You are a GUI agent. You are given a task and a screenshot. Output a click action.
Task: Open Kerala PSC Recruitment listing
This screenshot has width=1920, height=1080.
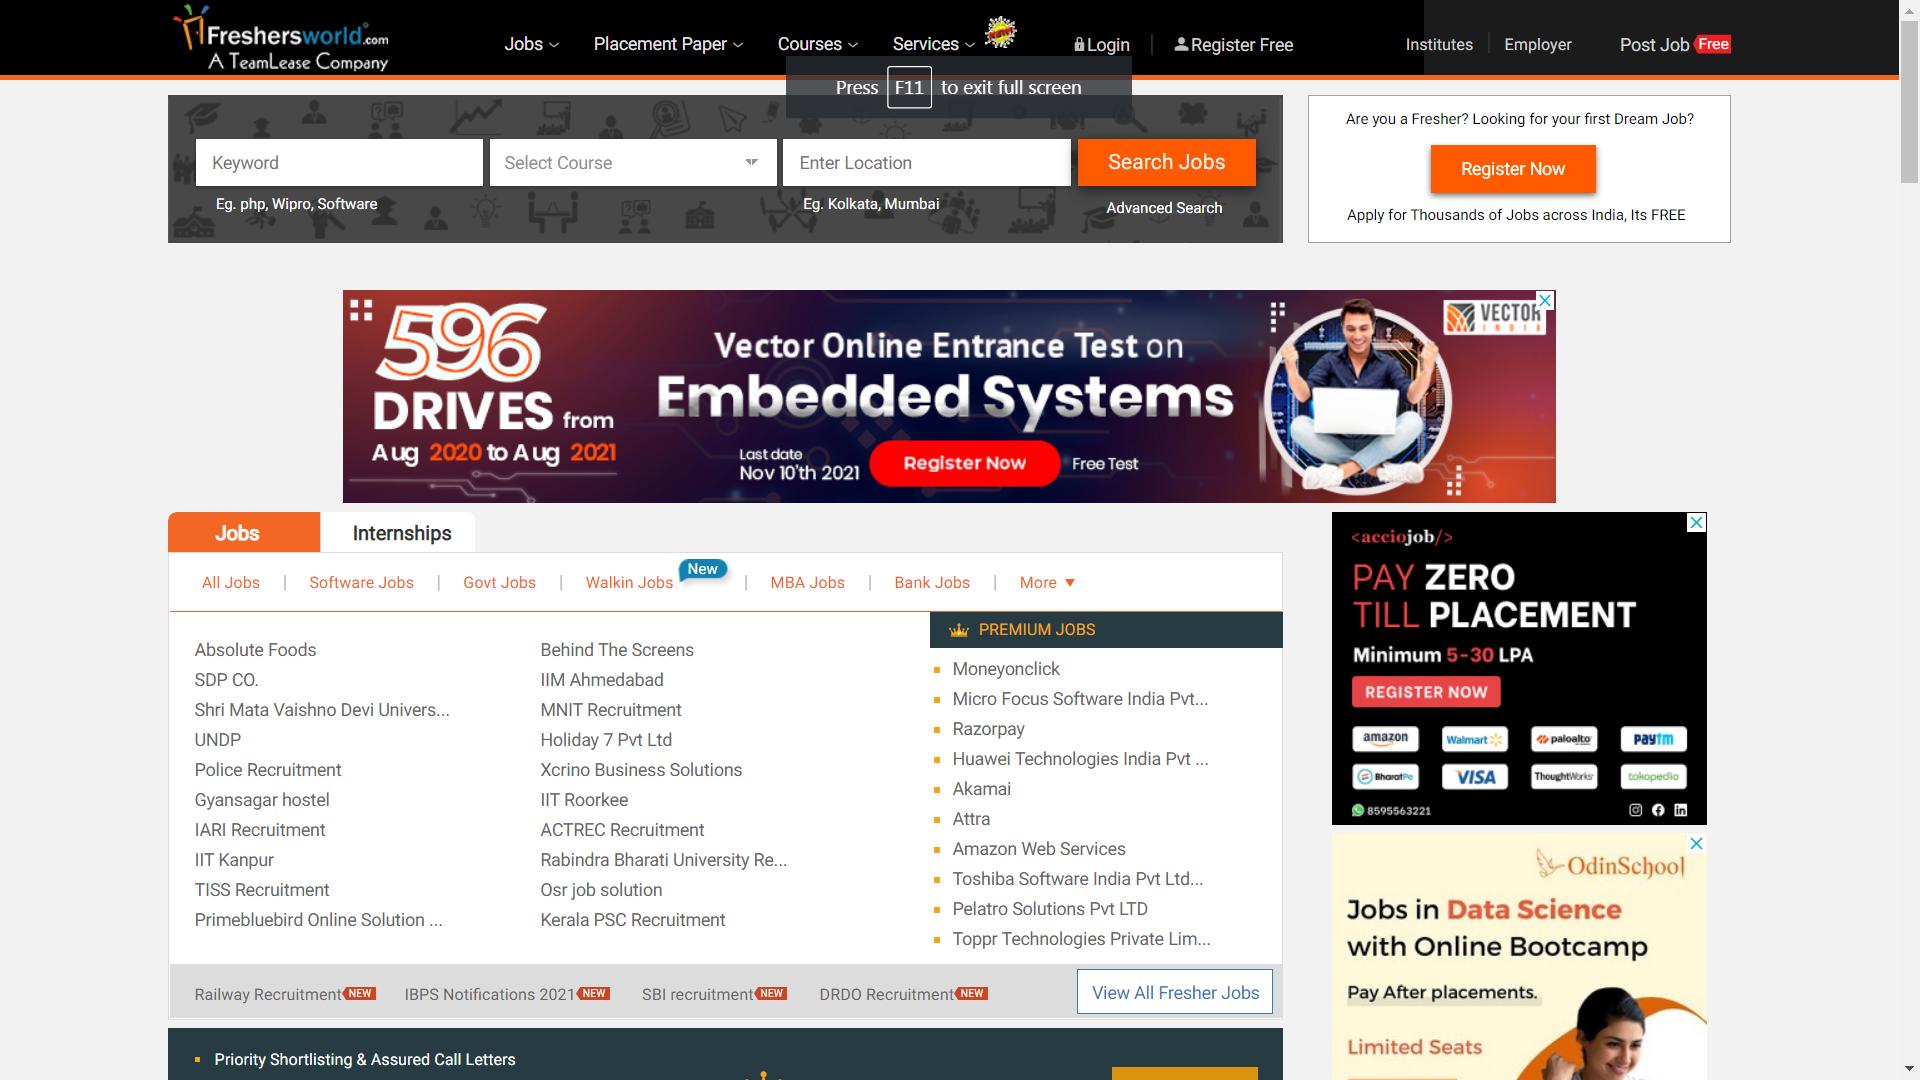pos(633,920)
